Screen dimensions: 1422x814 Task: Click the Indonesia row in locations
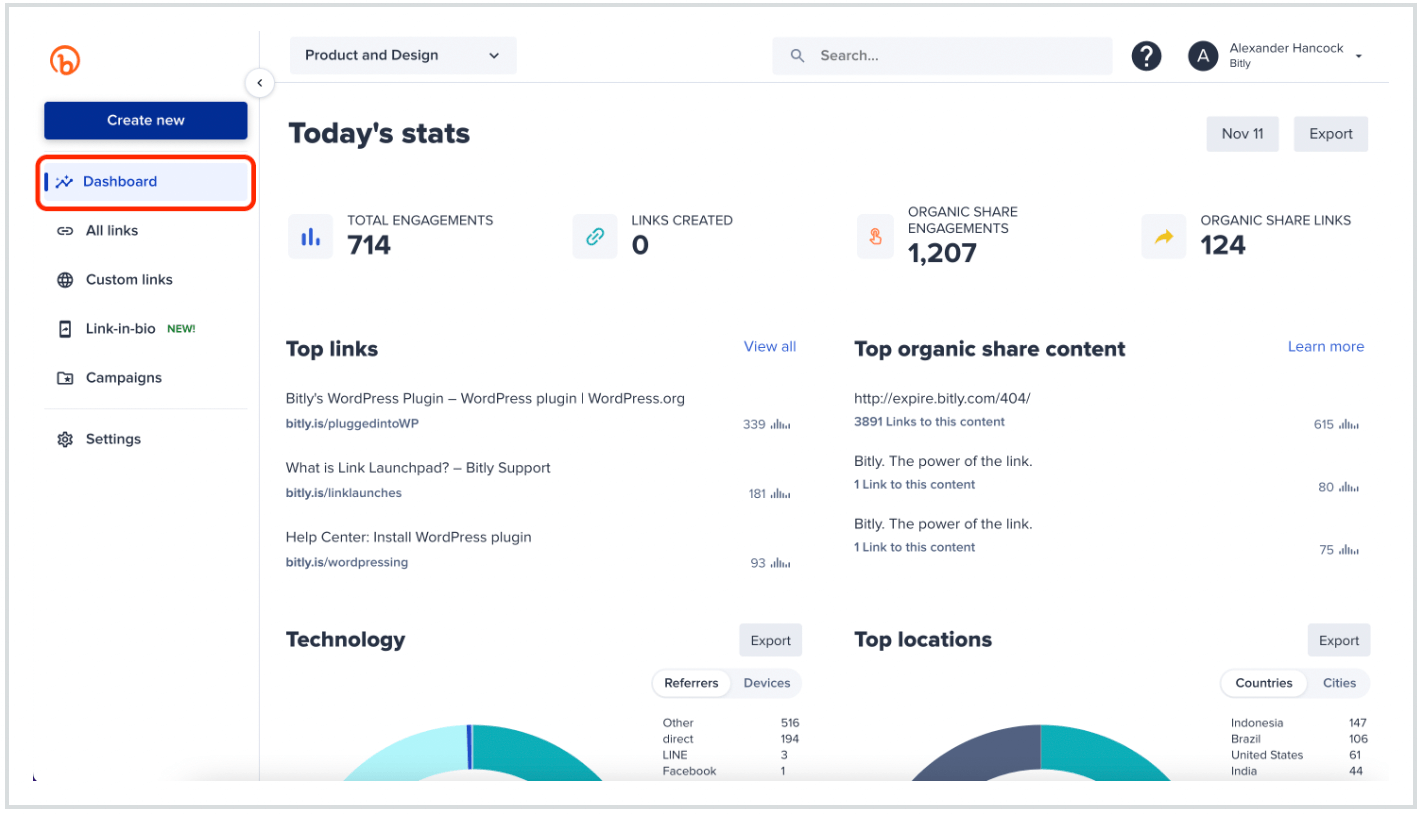point(1298,723)
